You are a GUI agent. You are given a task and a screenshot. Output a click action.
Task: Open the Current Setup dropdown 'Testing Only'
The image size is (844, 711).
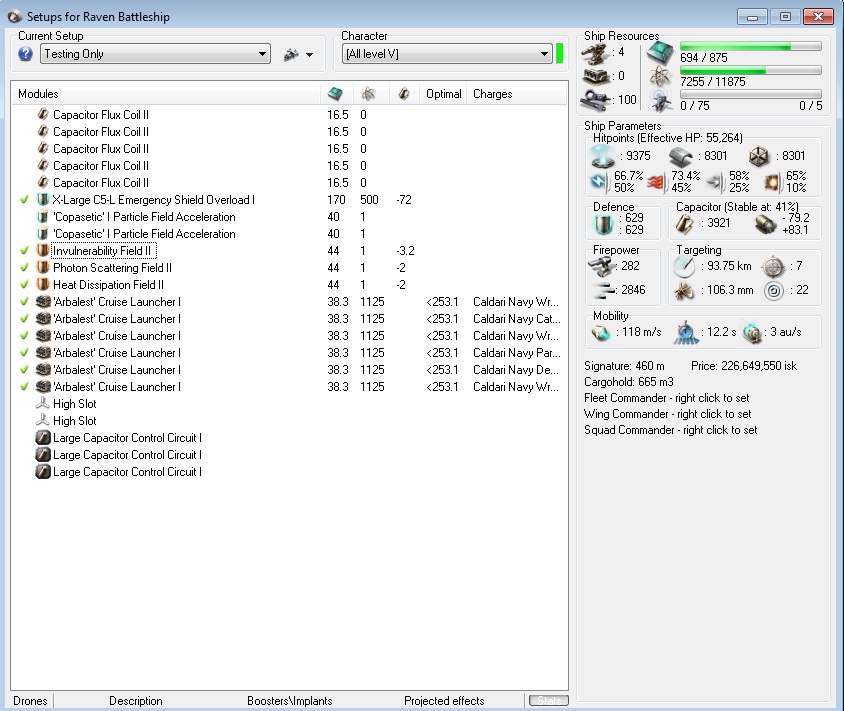point(155,54)
